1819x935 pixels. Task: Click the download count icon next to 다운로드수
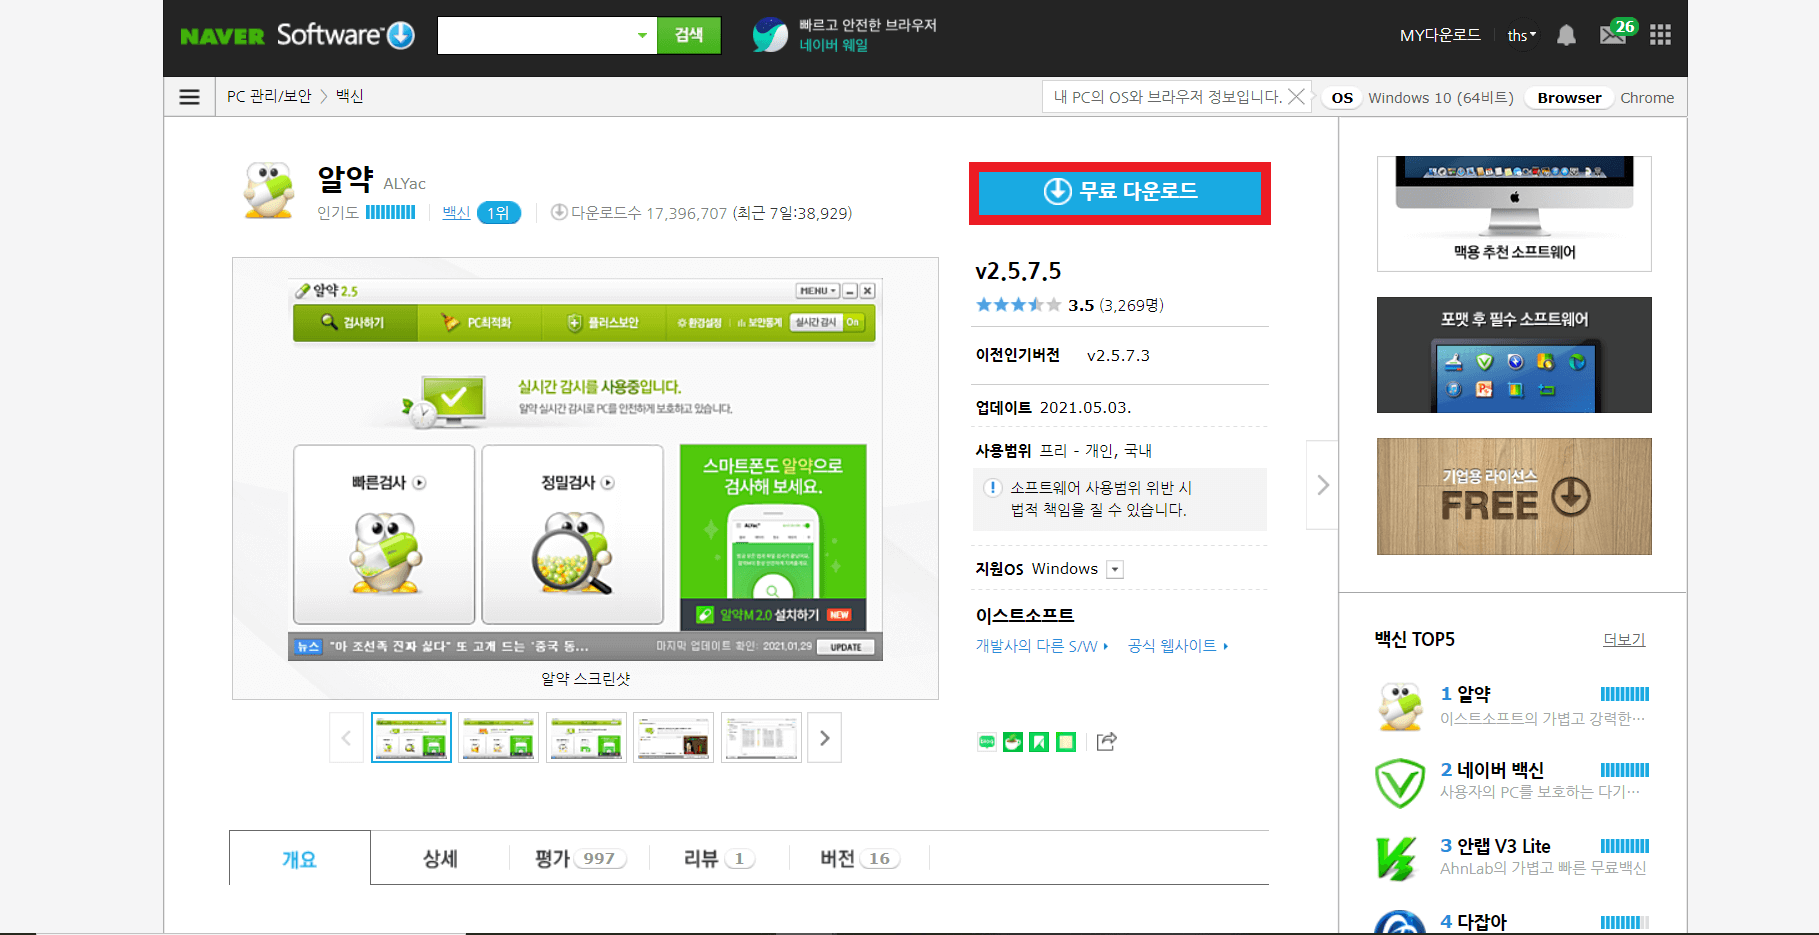click(559, 212)
